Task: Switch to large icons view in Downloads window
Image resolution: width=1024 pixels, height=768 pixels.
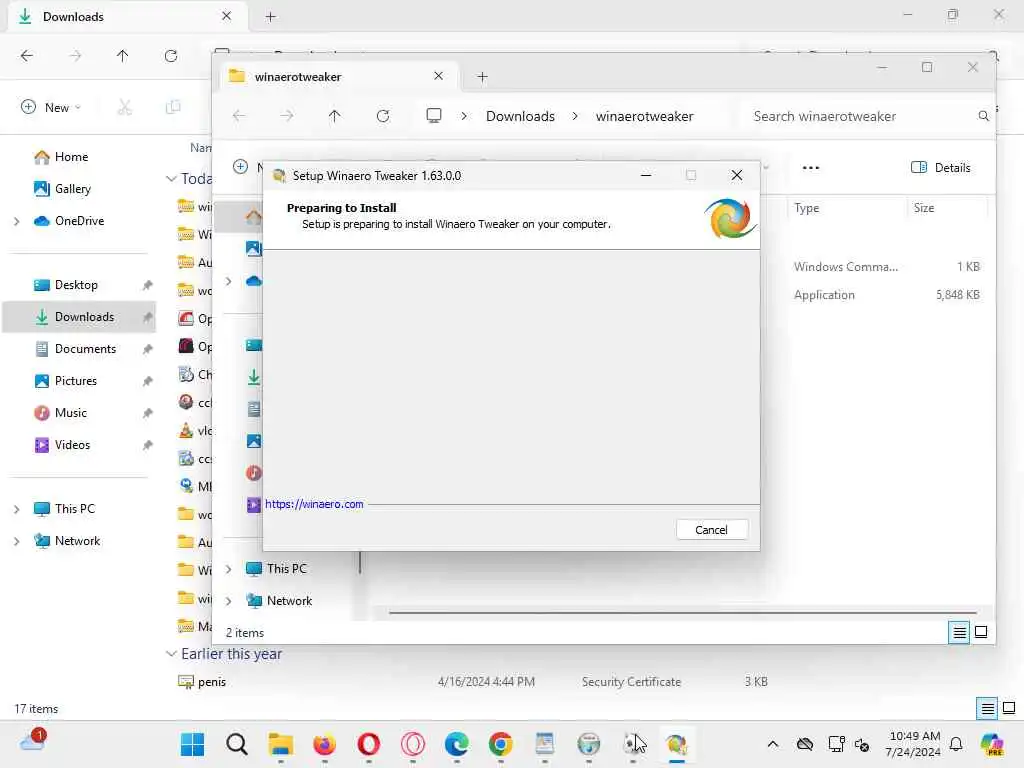Action: click(x=1009, y=708)
